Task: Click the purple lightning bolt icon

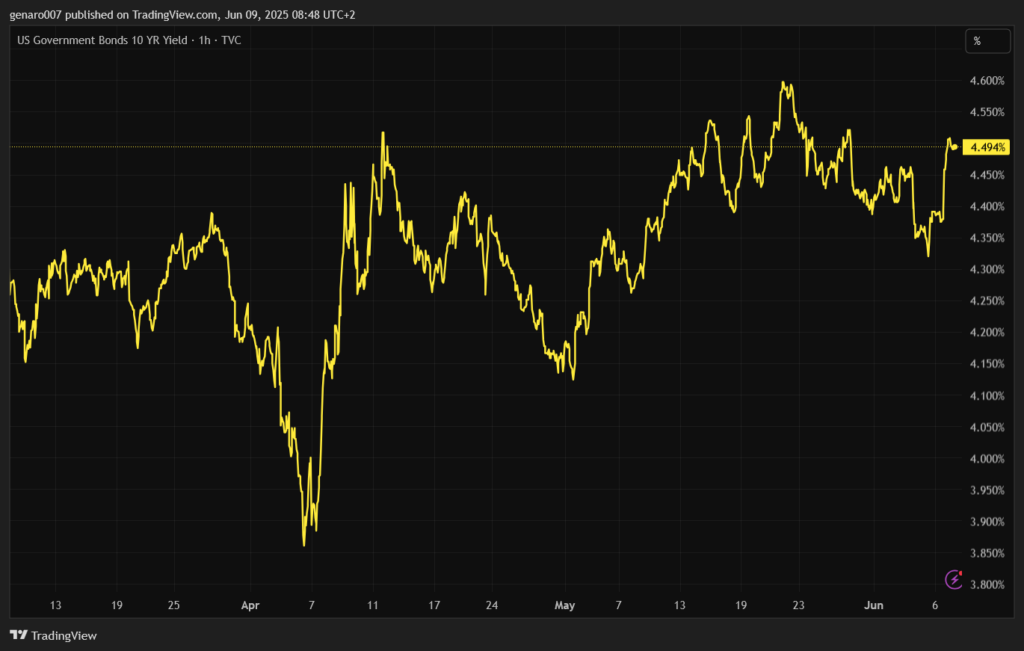Action: click(955, 579)
